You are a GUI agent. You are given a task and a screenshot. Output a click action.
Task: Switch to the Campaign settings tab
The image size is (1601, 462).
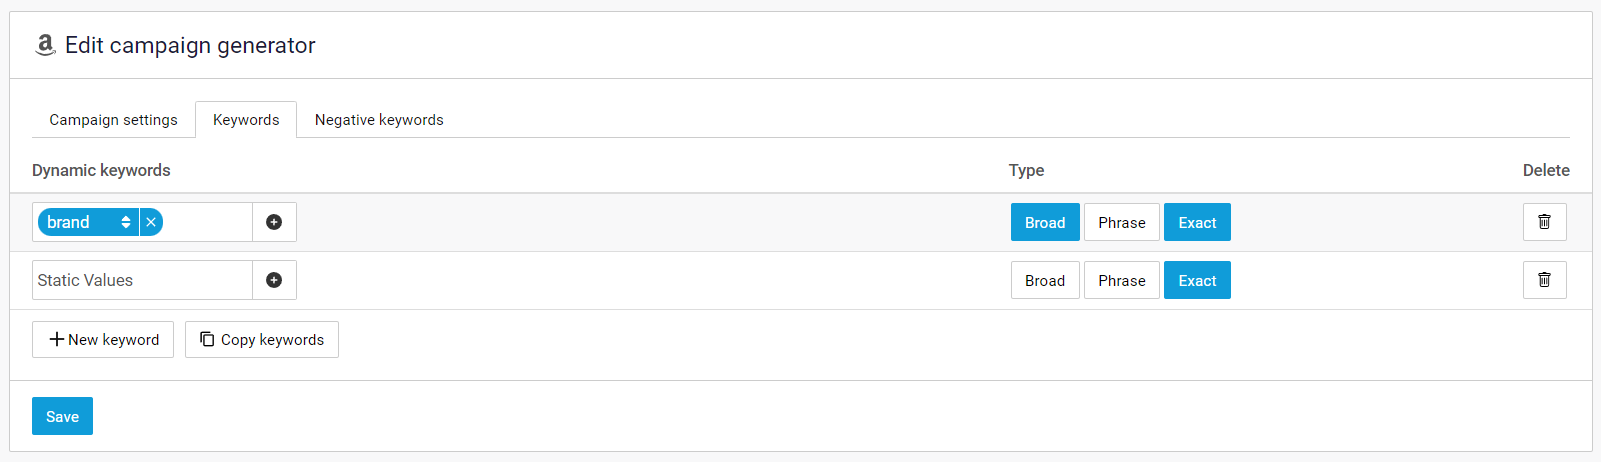(113, 120)
